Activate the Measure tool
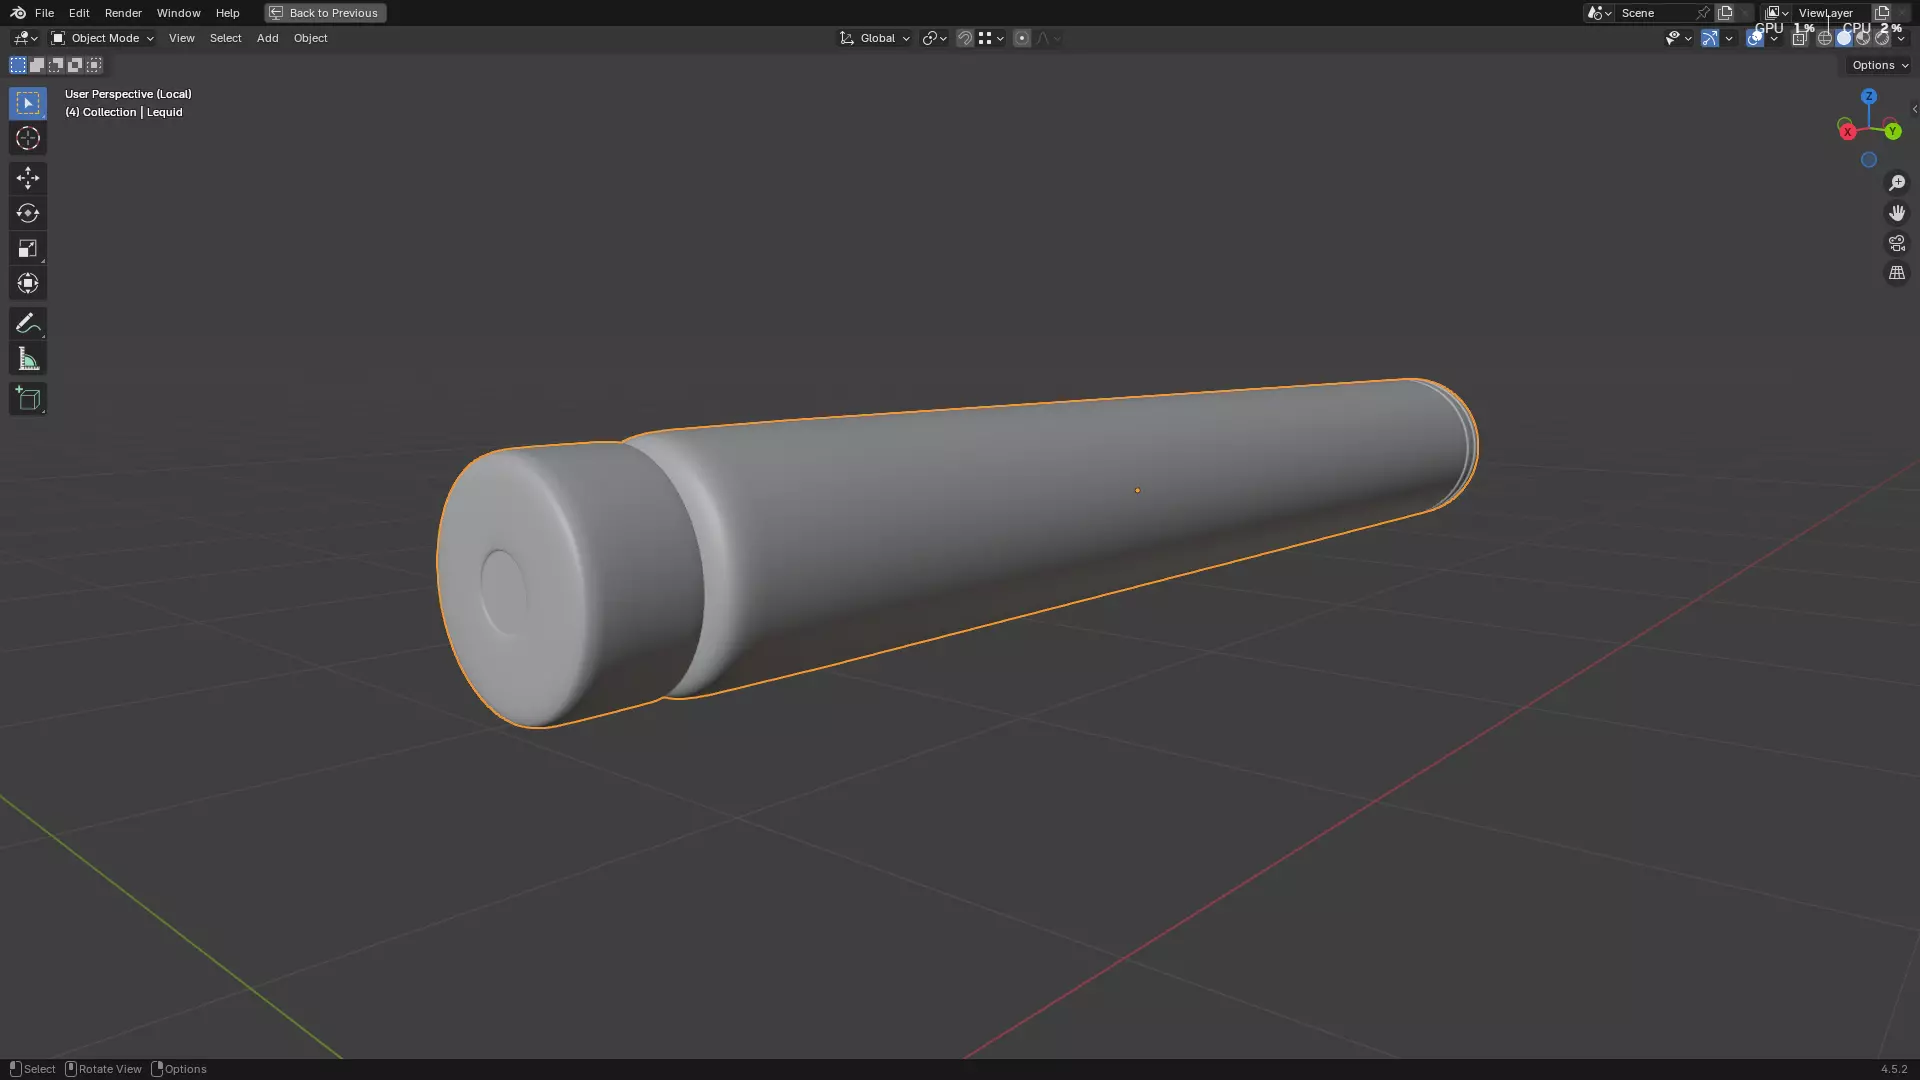The height and width of the screenshot is (1080, 1920). tap(27, 360)
